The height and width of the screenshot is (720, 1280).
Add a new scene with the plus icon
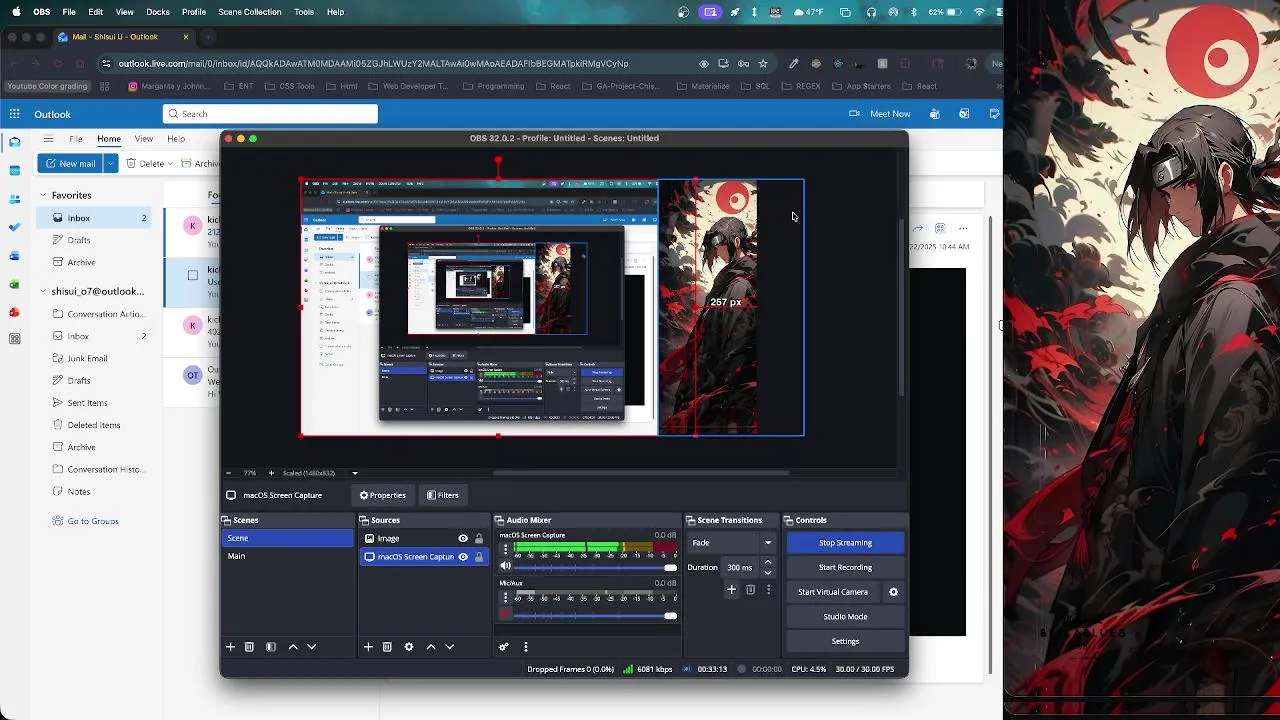[230, 647]
